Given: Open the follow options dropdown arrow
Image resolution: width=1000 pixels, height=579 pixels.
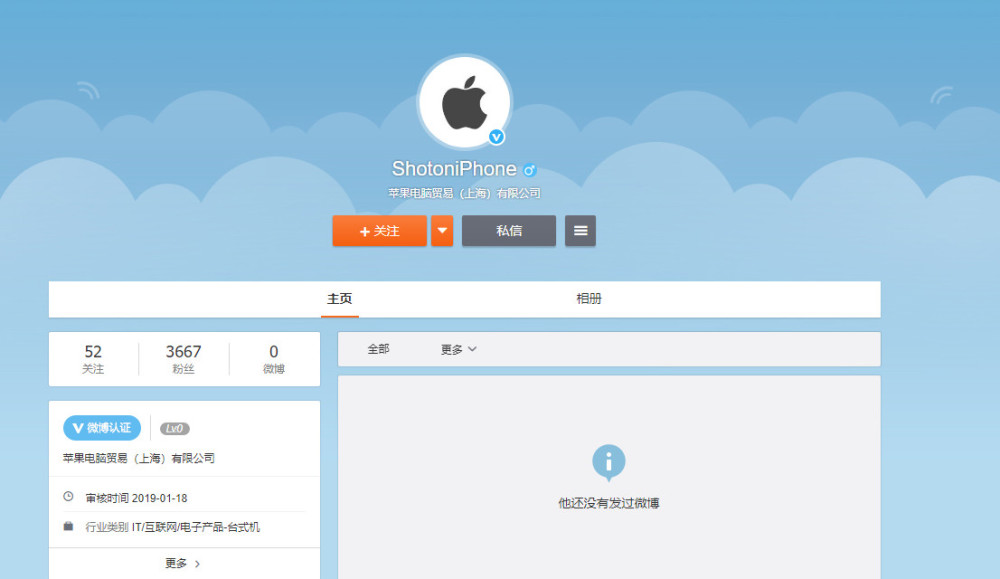Looking at the screenshot, I should tap(442, 231).
